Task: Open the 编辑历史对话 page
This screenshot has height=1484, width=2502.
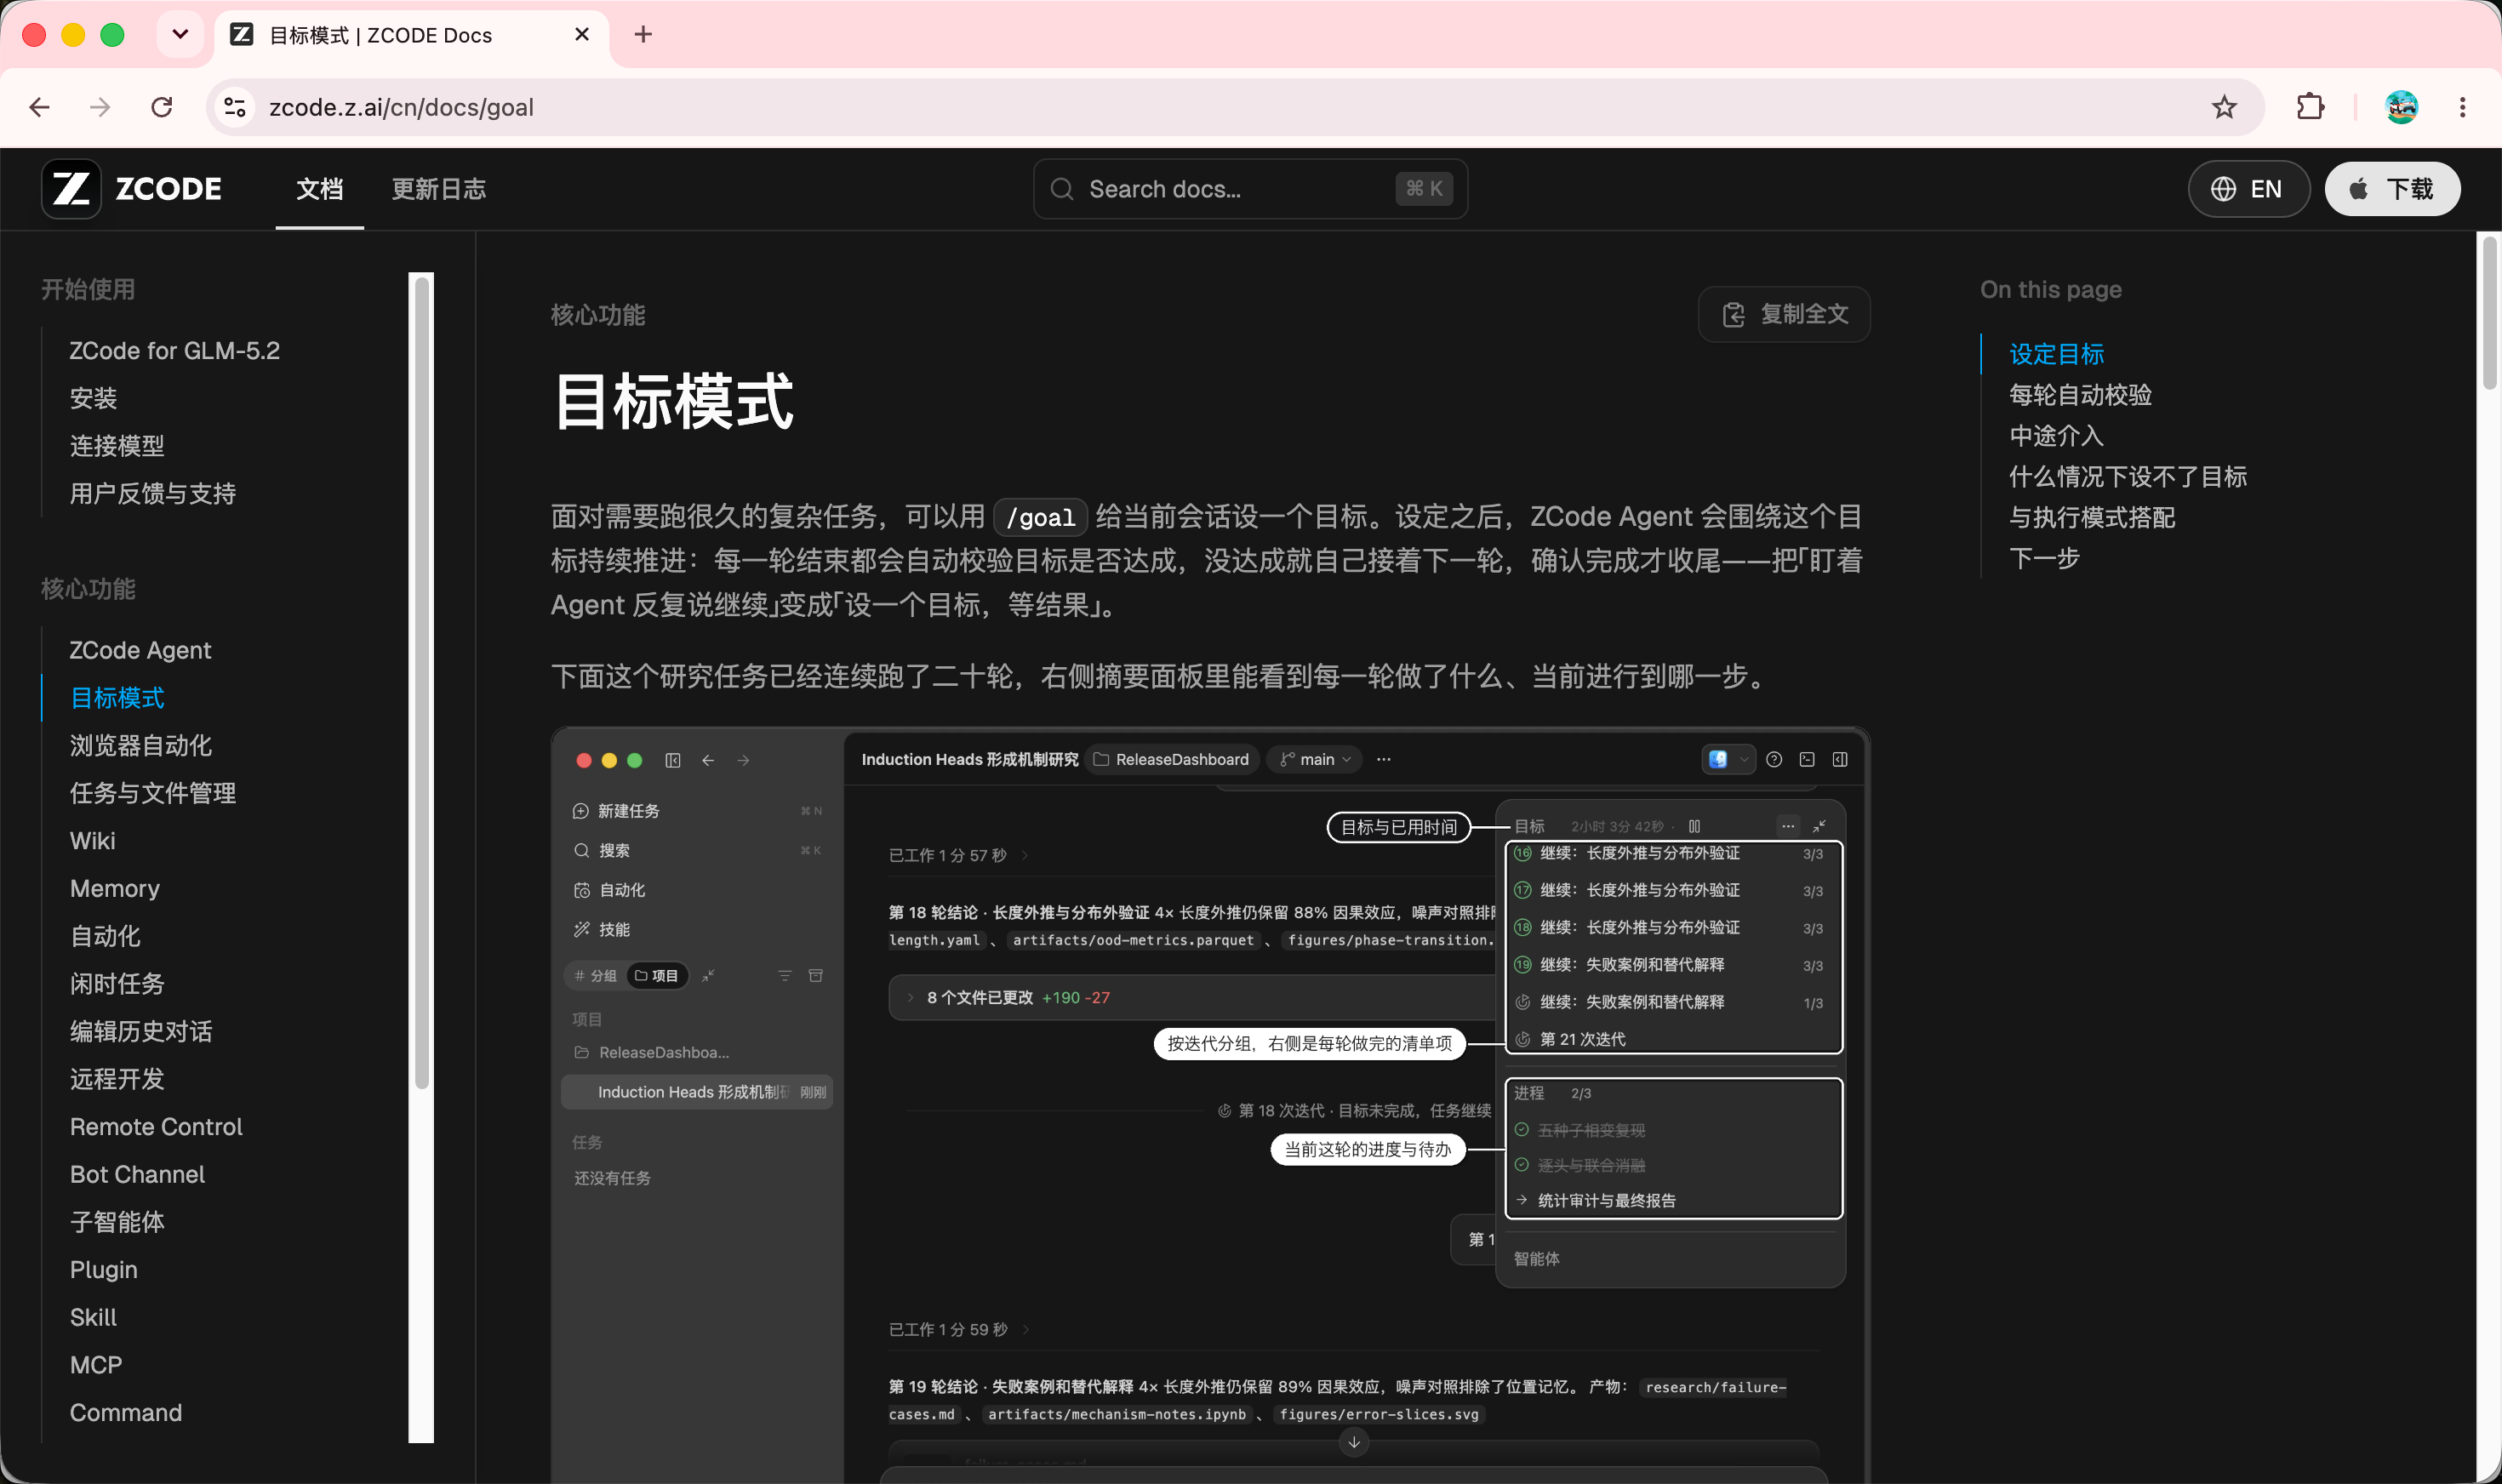Action: (x=141, y=1031)
